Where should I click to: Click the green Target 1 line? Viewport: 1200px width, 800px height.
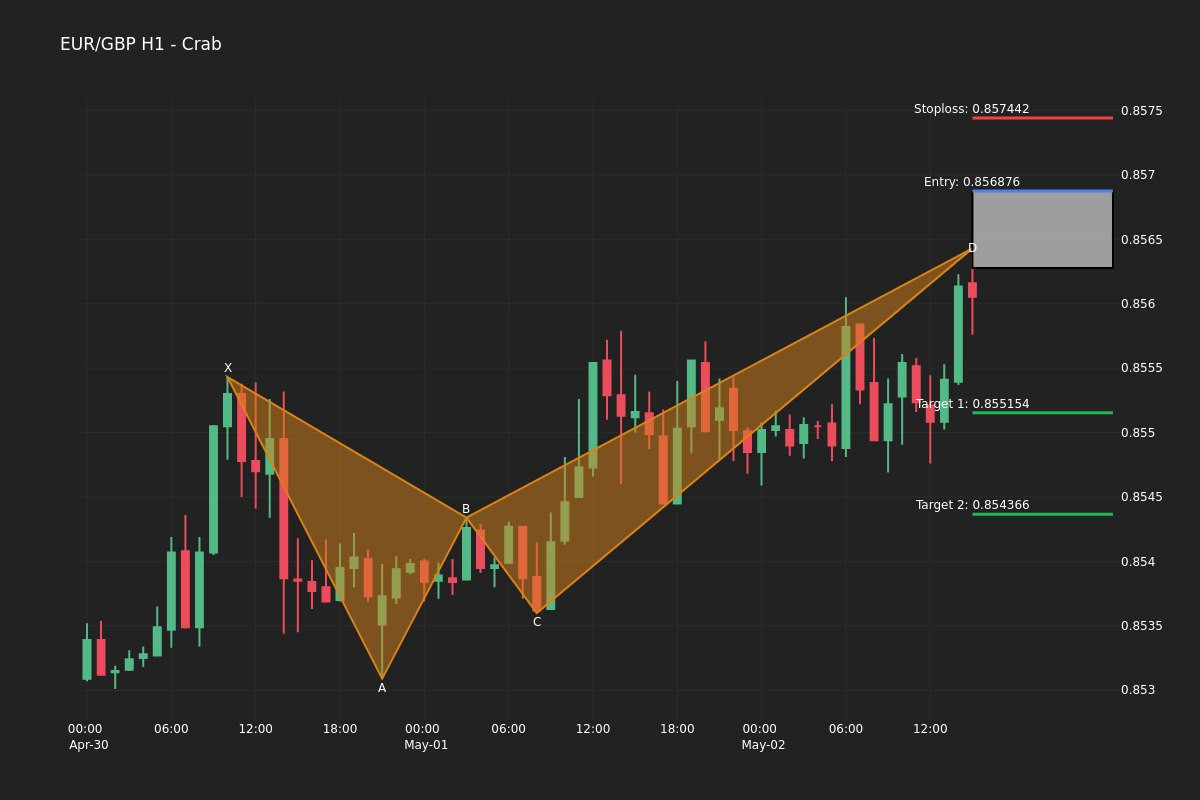pos(1042,412)
